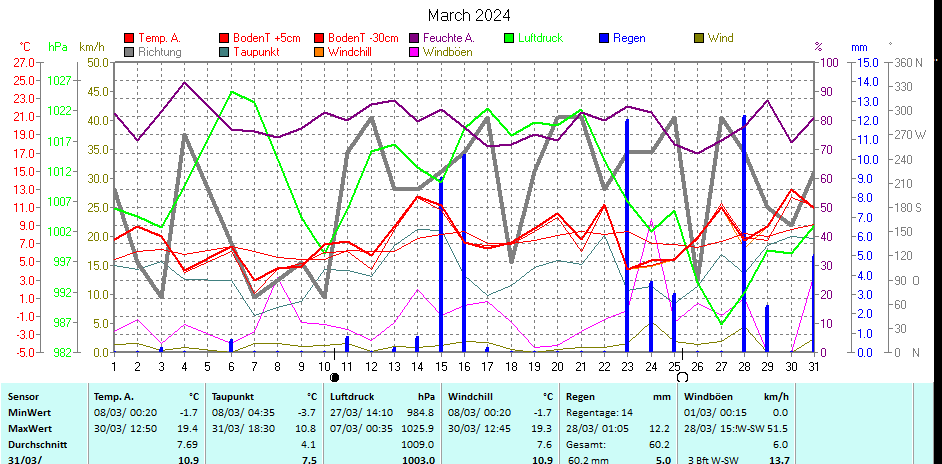942x464 pixels.
Task: Click the Gesamt: rain total label
Action: 585,445
